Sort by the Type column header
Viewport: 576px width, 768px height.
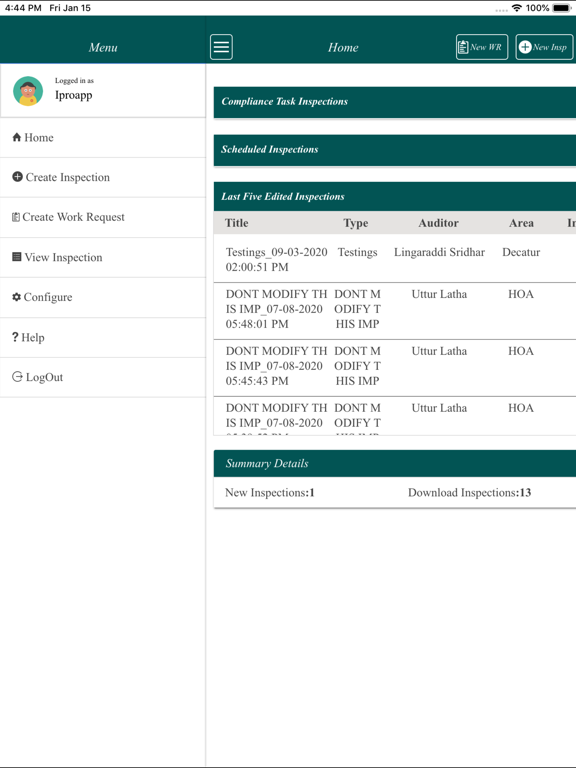tap(356, 223)
